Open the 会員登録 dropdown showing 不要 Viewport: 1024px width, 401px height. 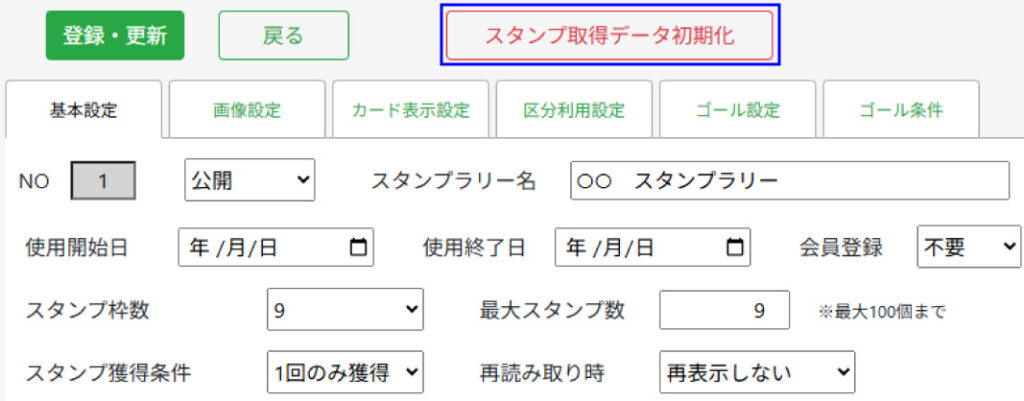(969, 247)
